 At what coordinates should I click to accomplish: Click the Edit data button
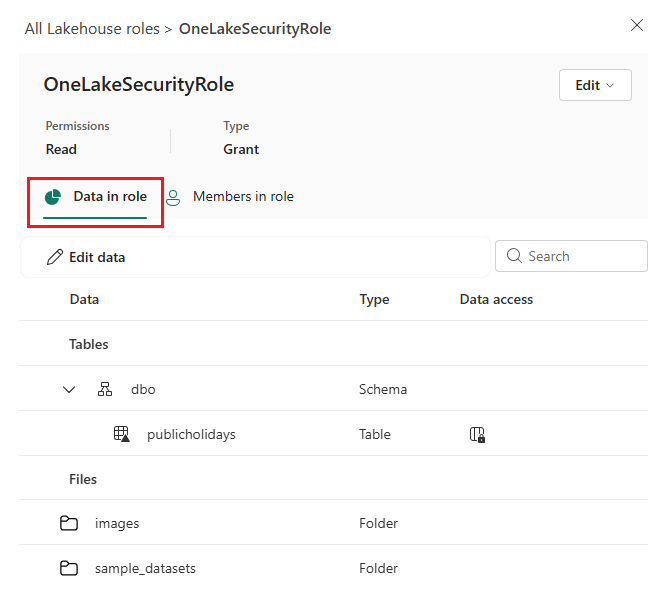coord(86,257)
